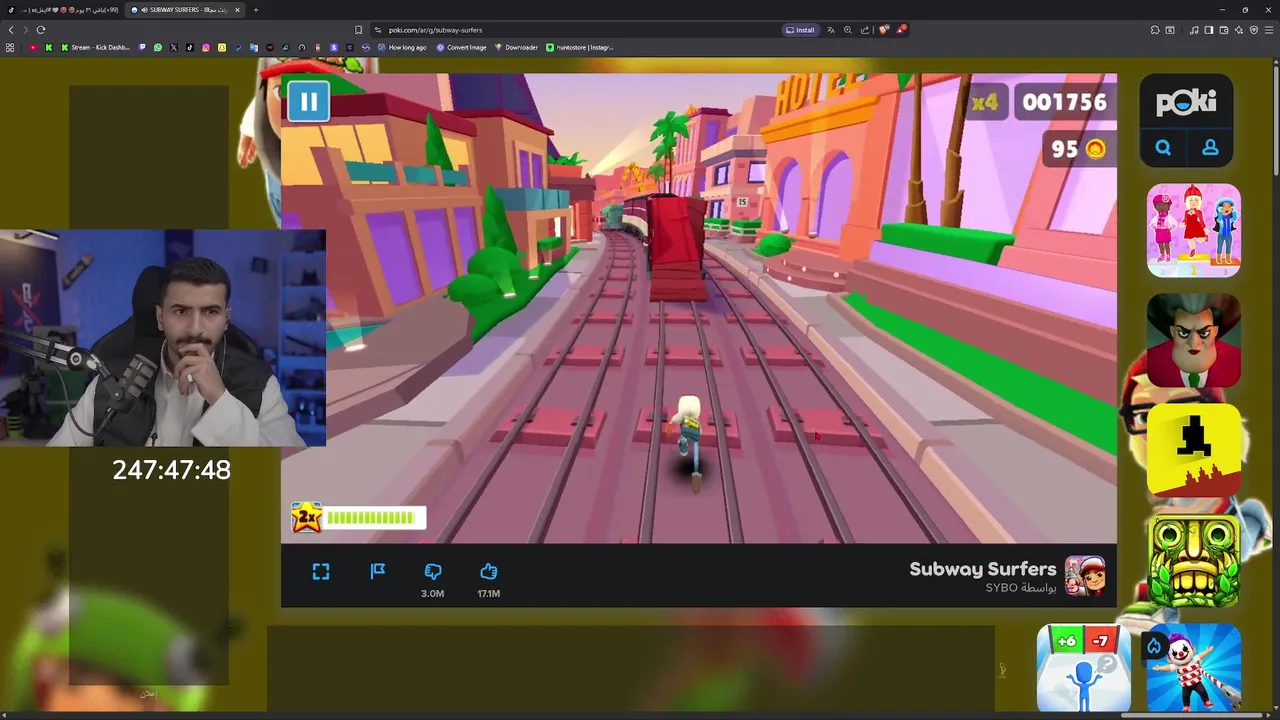Open the +6 -7 stickman game thumbnail
1280x720 pixels.
point(1084,667)
